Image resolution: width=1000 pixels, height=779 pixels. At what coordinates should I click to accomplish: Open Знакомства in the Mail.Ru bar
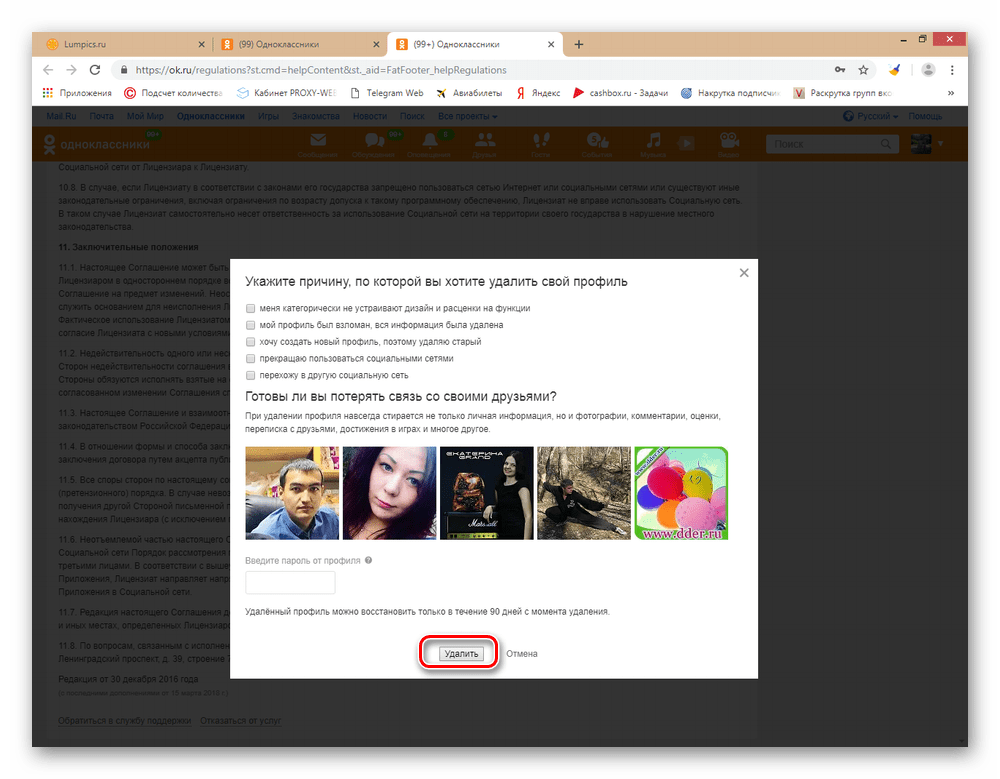[x=316, y=116]
